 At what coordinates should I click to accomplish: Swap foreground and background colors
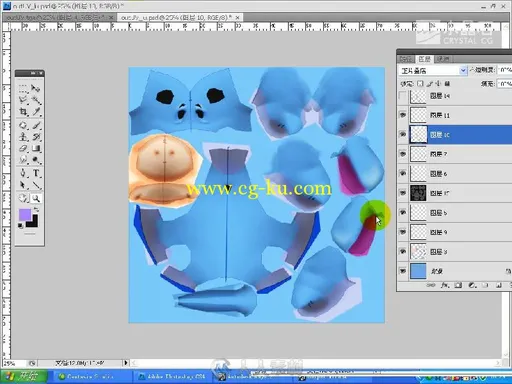(36, 210)
